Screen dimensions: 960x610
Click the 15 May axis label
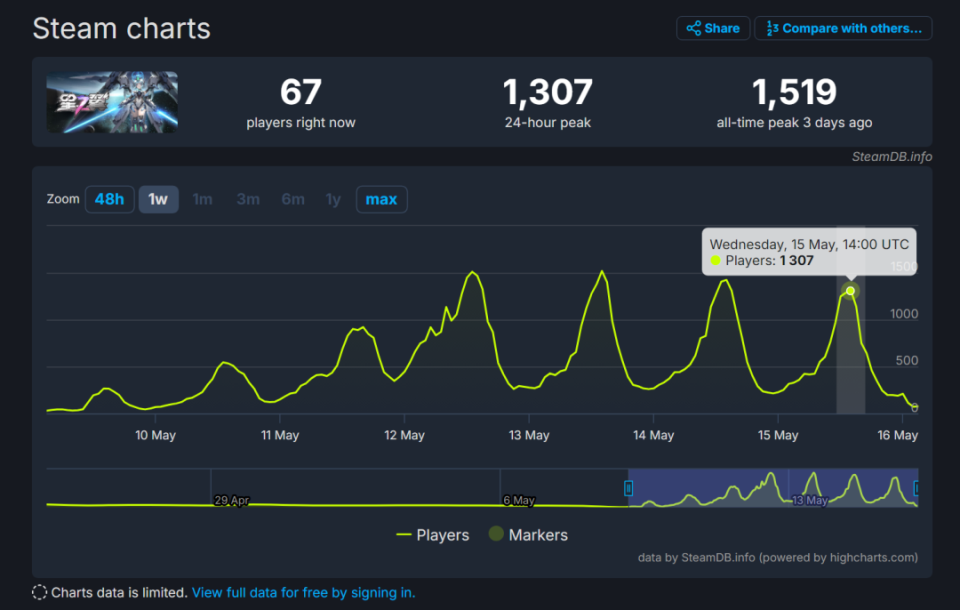778,435
